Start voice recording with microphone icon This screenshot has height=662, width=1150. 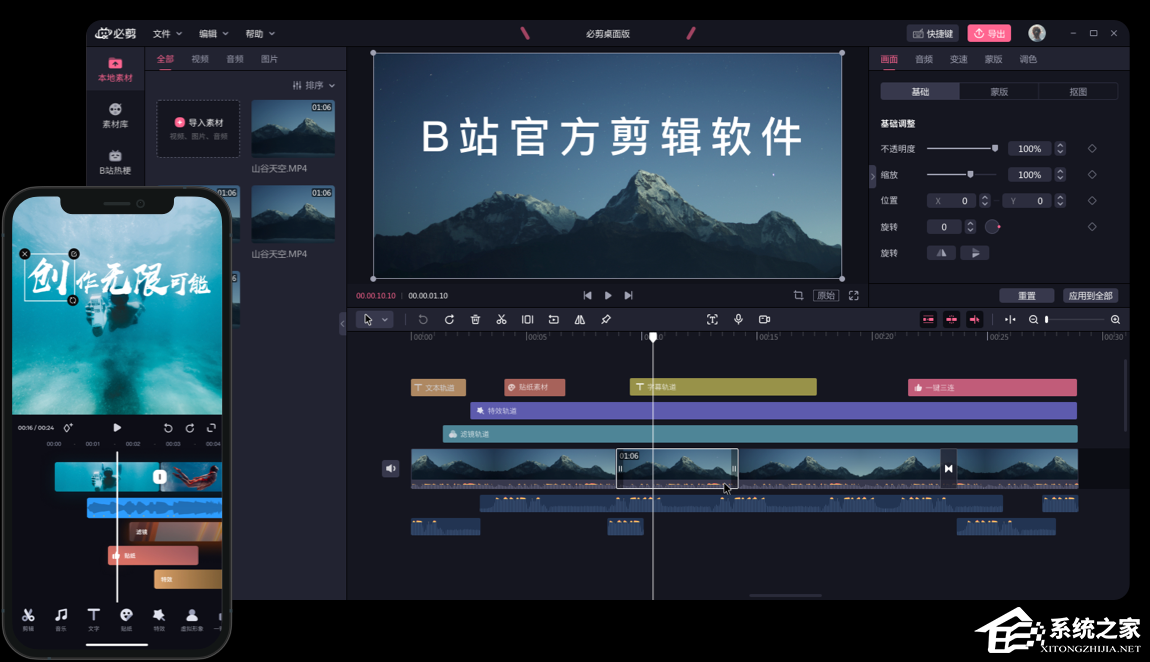click(739, 320)
